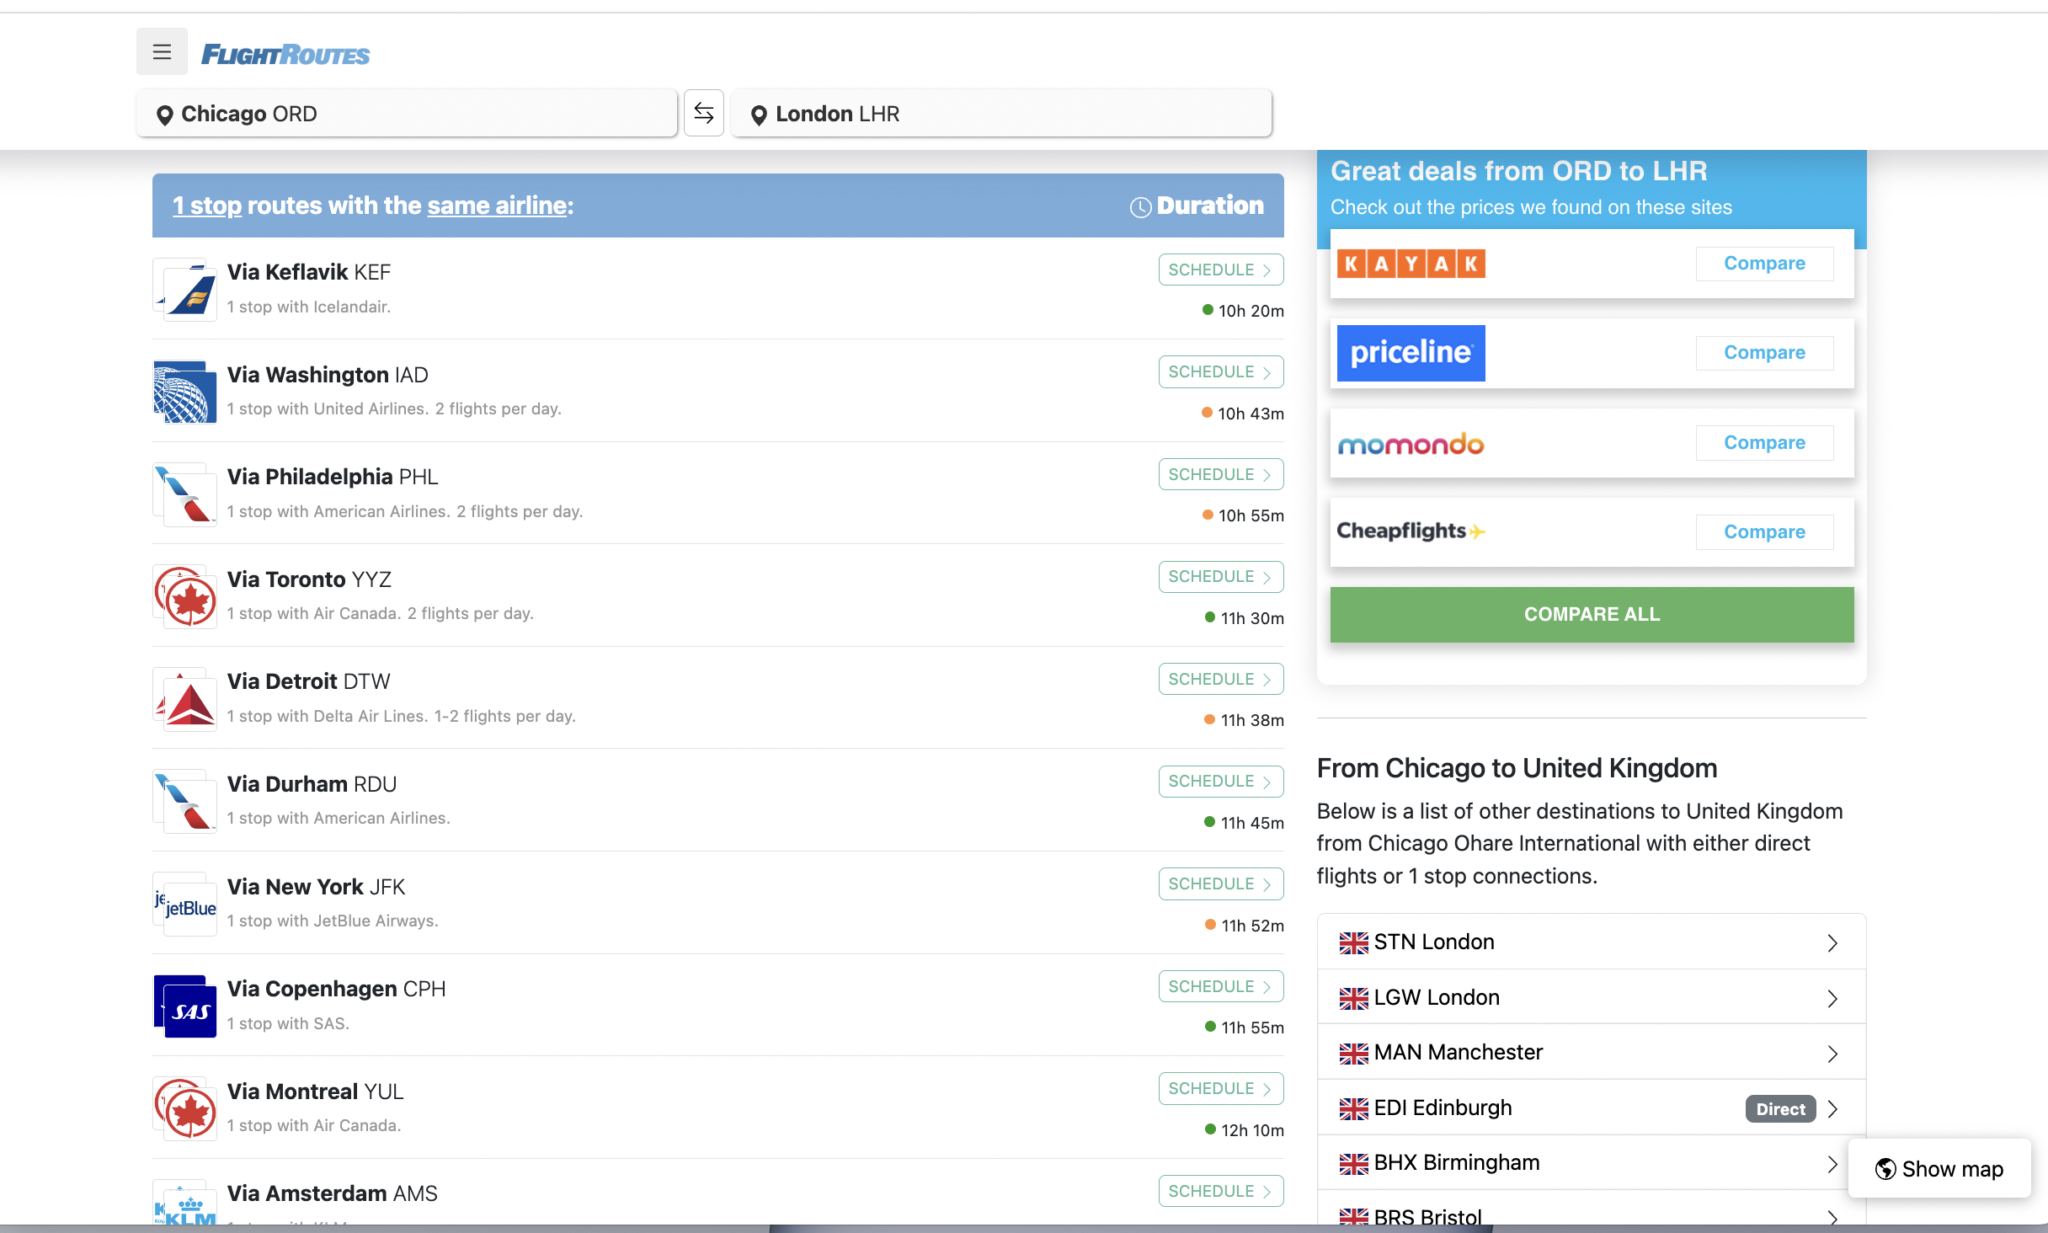Image resolution: width=2048 pixels, height=1233 pixels.
Task: Open schedule for Via Philadelphia route
Action: 1220,474
